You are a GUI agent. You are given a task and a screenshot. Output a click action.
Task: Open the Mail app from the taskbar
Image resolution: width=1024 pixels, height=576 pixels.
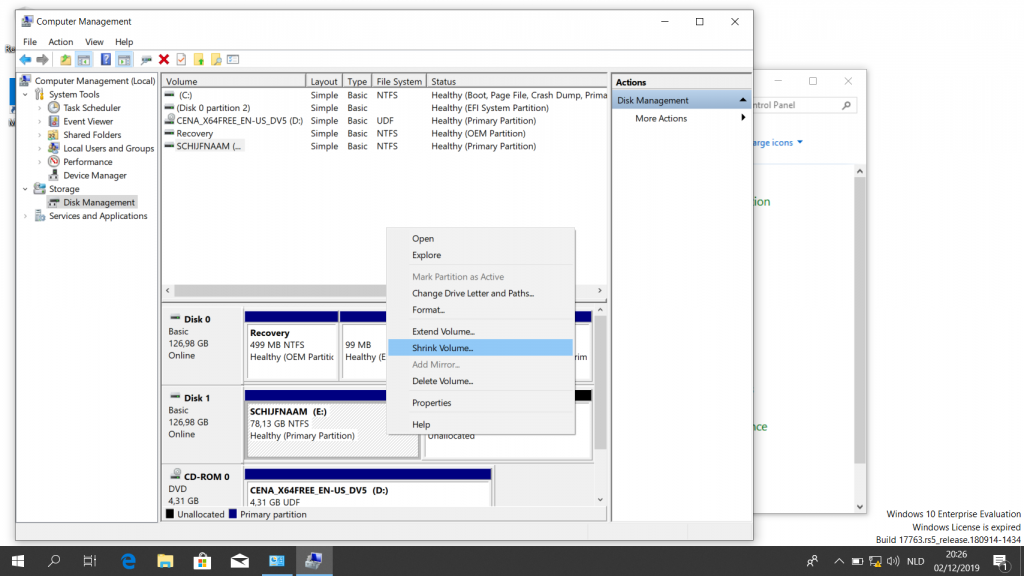[x=240, y=561]
